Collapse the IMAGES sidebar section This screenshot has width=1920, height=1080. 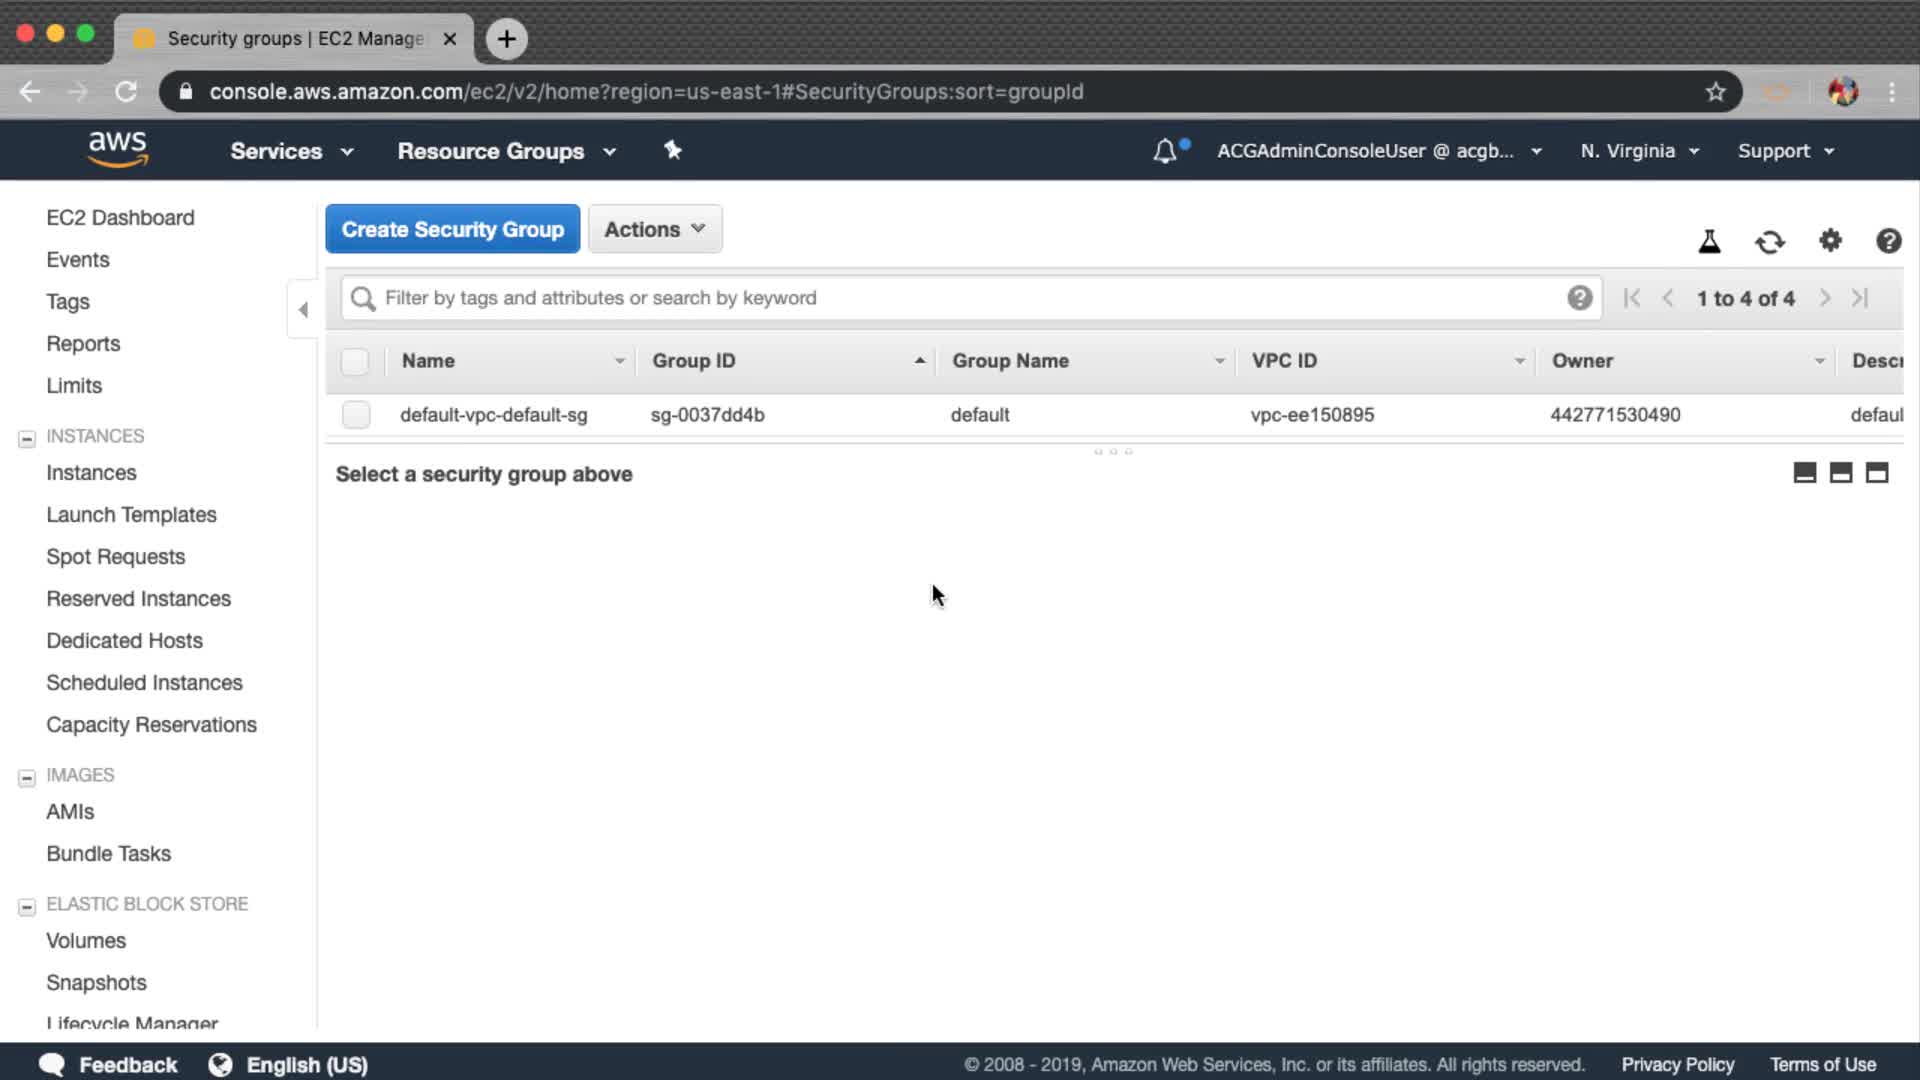(x=27, y=777)
